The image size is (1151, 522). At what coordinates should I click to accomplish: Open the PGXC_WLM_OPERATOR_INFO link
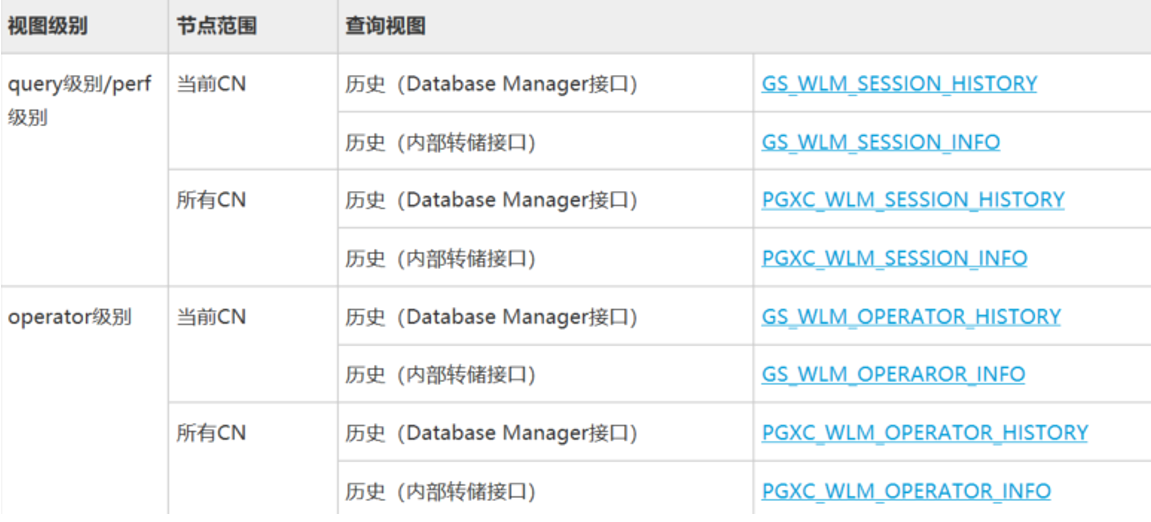click(x=906, y=490)
